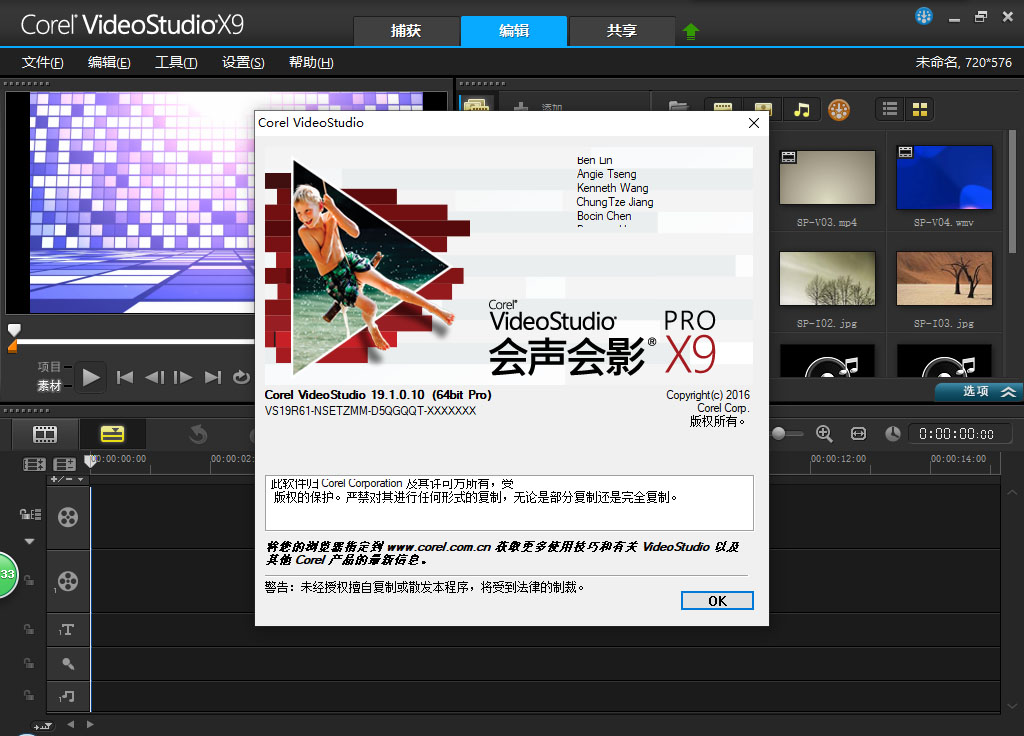
Task: Open the 文件(F) menu
Action: coord(42,63)
